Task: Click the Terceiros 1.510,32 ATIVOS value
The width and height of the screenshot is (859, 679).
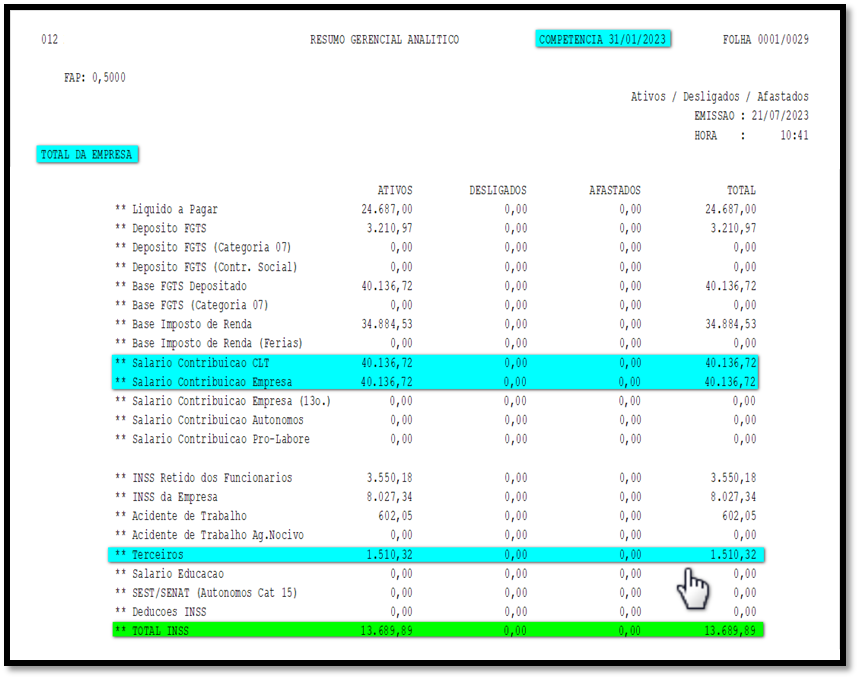Action: pos(390,555)
